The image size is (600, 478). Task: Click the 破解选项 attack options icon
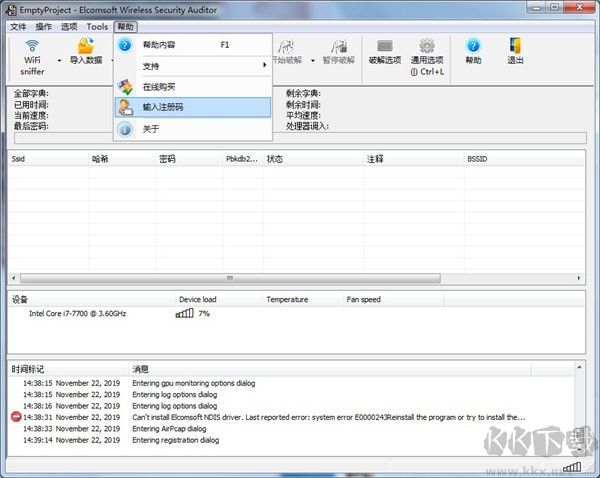point(385,46)
